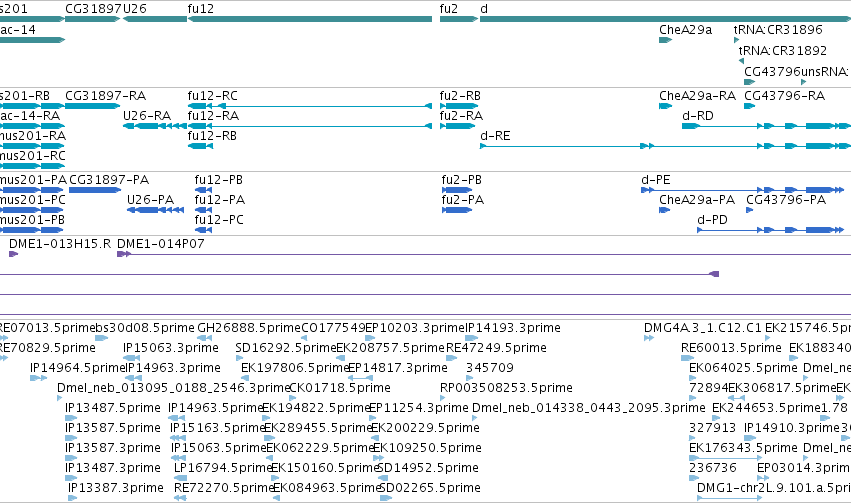Select EST RE72270.5prime

[180, 498]
